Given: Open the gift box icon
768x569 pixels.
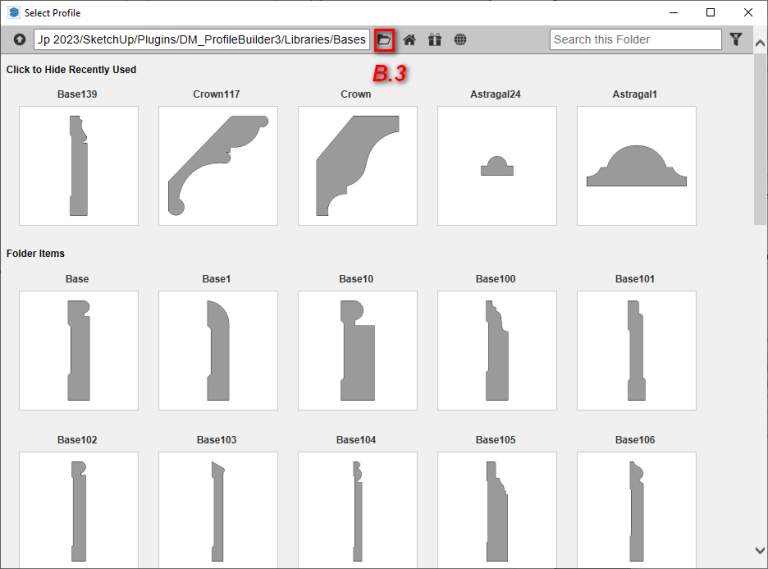Looking at the screenshot, I should pos(434,40).
